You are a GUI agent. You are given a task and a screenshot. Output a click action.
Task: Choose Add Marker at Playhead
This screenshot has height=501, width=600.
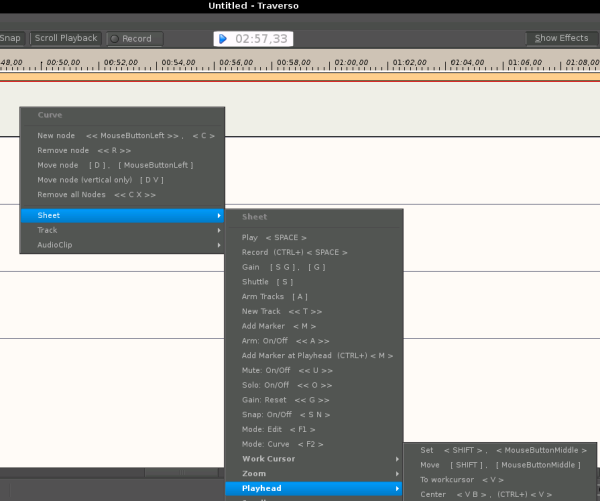click(314, 356)
